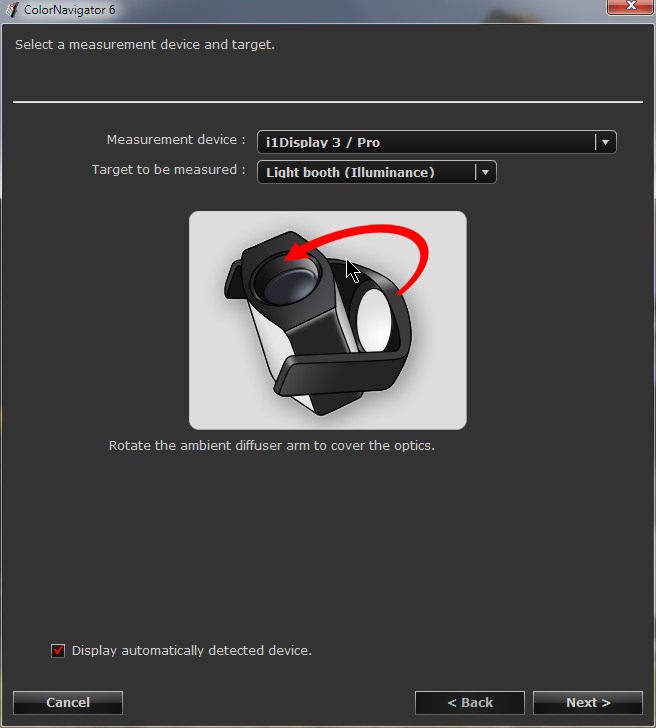656x728 pixels.
Task: Click the 'Target to be measured :' label
Action: (x=169, y=170)
